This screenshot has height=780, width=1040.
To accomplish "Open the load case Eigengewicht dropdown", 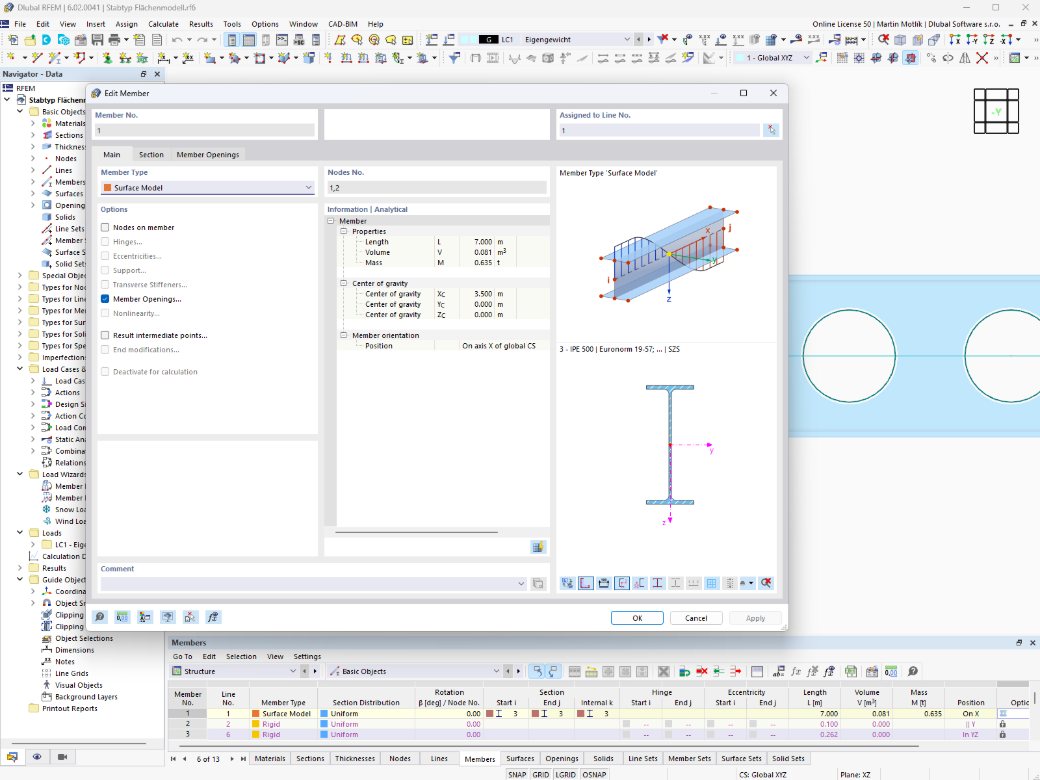I will (x=626, y=40).
